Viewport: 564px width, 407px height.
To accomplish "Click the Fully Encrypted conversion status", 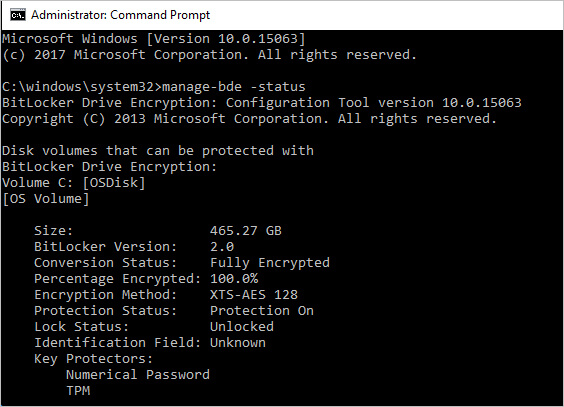I will coord(270,263).
